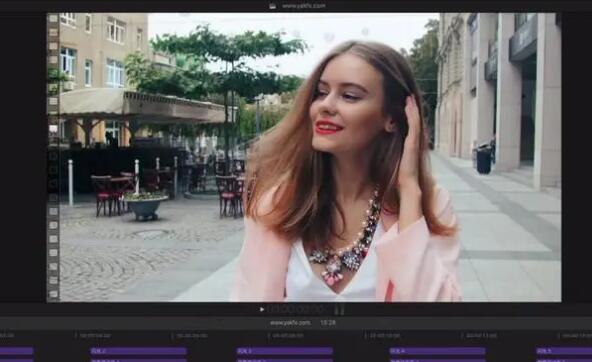This screenshot has height=362, width=592.
Task: Jump to the ruler marker above clip 4
Action: (x=383, y=335)
